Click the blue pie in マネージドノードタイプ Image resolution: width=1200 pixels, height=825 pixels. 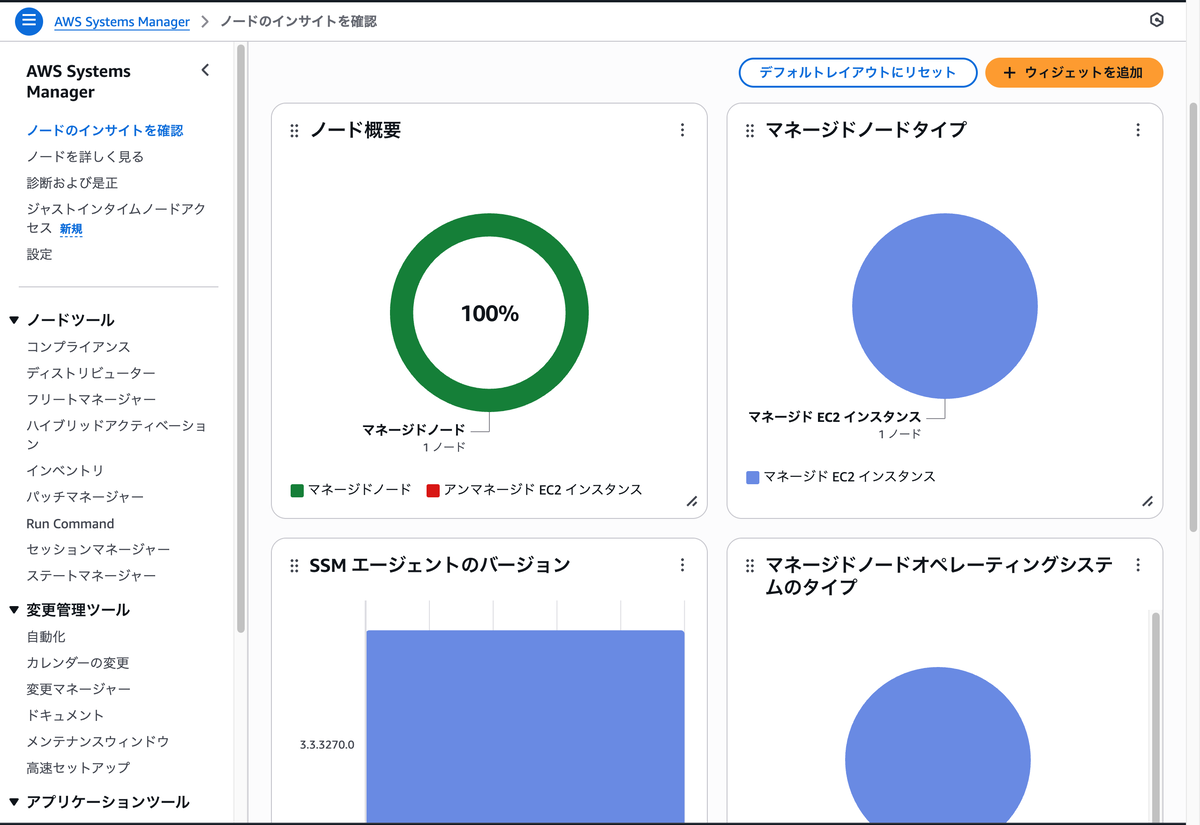point(945,306)
